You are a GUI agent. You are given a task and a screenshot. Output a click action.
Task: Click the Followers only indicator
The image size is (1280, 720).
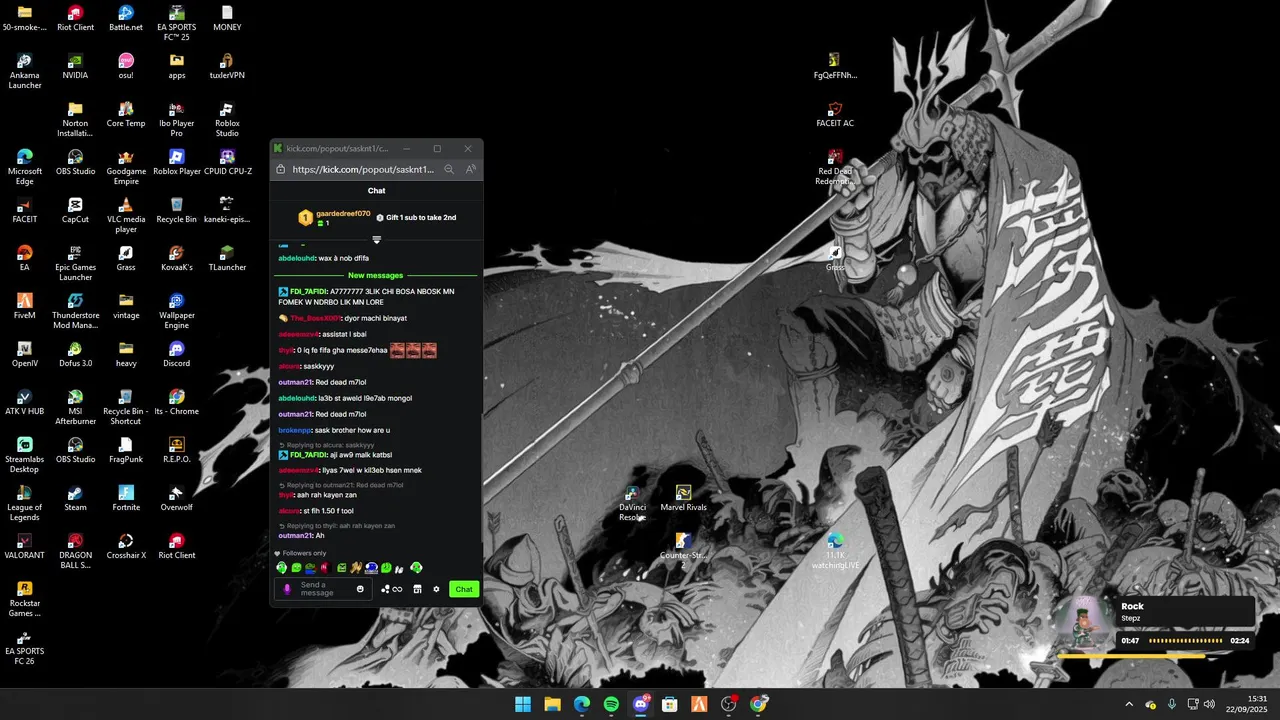click(x=300, y=553)
